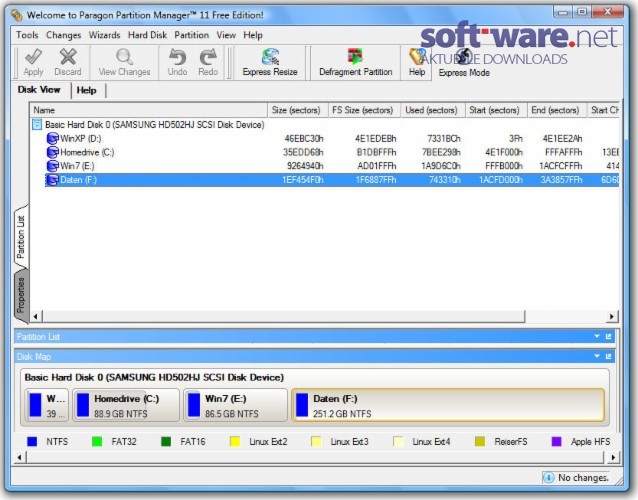The height and width of the screenshot is (500, 638).
Task: Click the 46EBC30h size value for WinXP
Action: pyautogui.click(x=304, y=139)
